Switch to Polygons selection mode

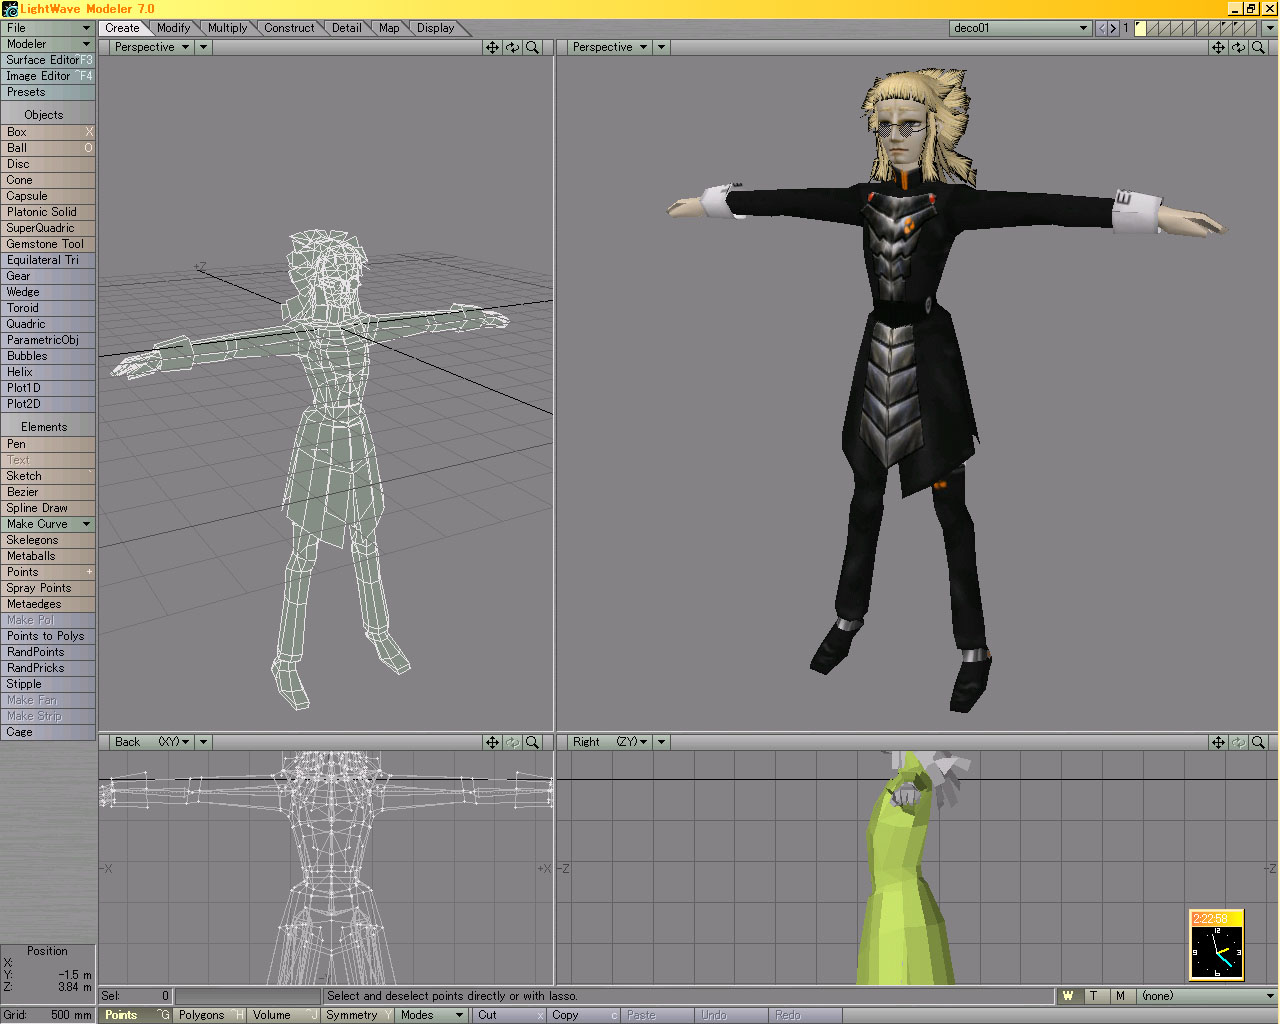click(209, 1015)
